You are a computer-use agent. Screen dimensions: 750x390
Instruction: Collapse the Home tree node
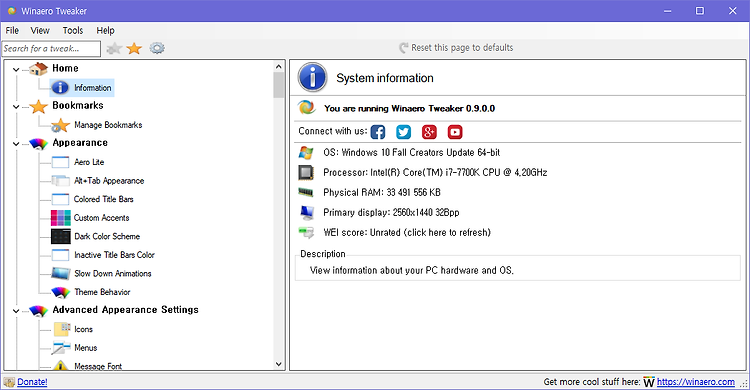pyautogui.click(x=16, y=69)
